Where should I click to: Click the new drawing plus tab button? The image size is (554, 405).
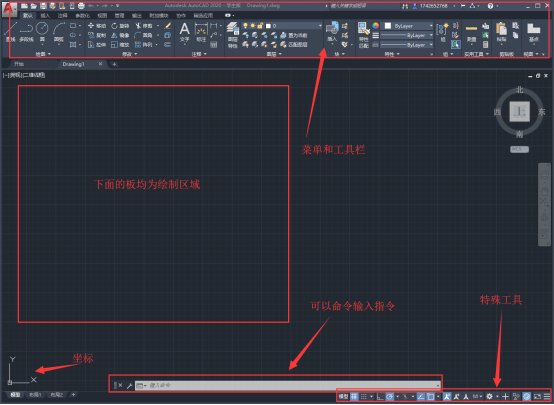tap(114, 64)
